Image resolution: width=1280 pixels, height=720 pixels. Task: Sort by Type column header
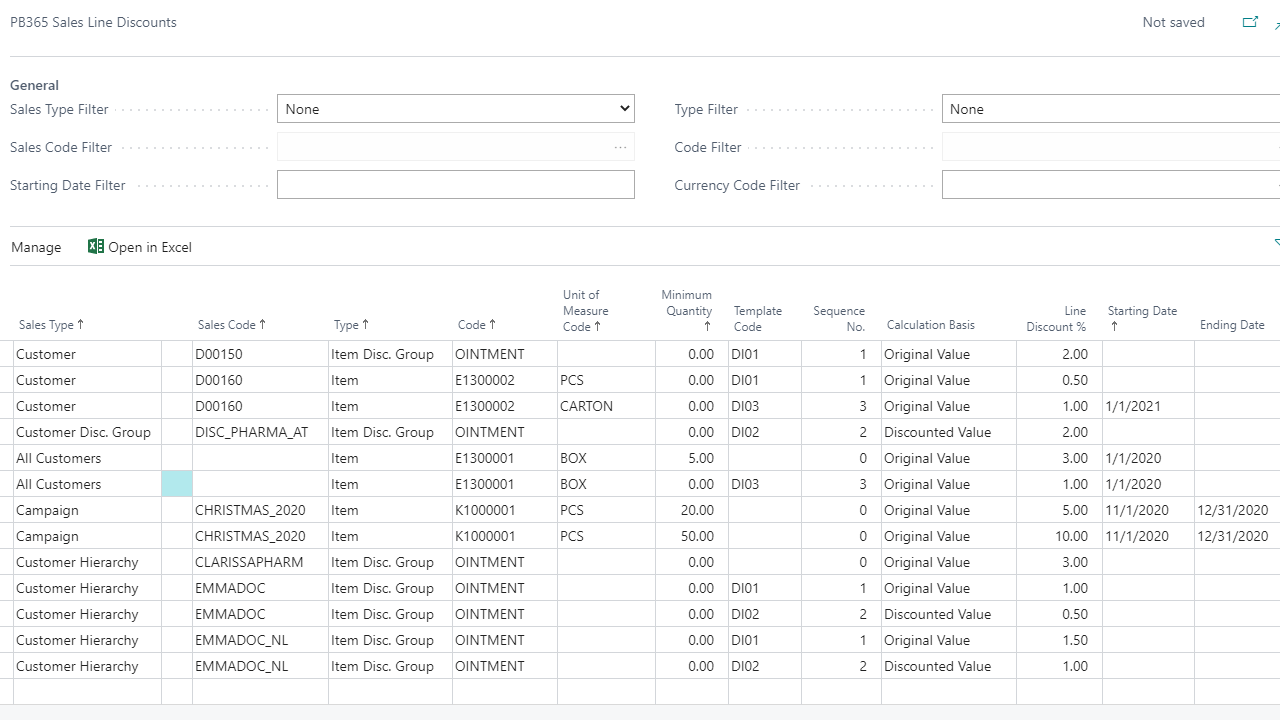[352, 325]
